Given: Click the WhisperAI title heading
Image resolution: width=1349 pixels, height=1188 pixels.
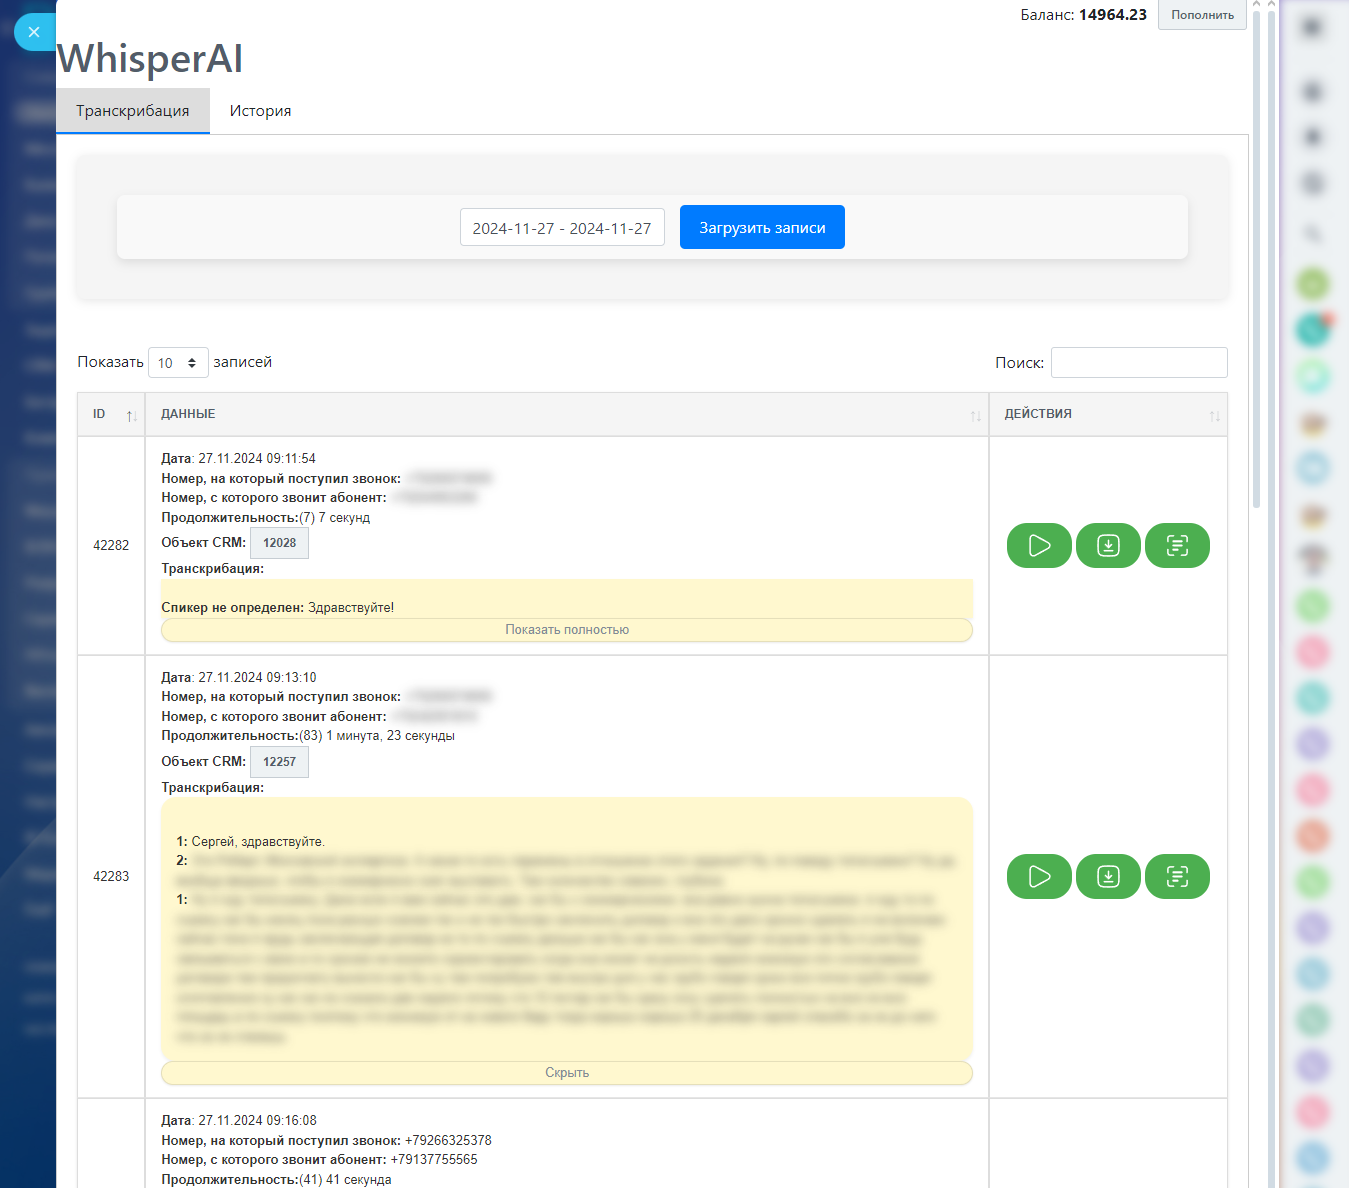Looking at the screenshot, I should click(x=150, y=59).
